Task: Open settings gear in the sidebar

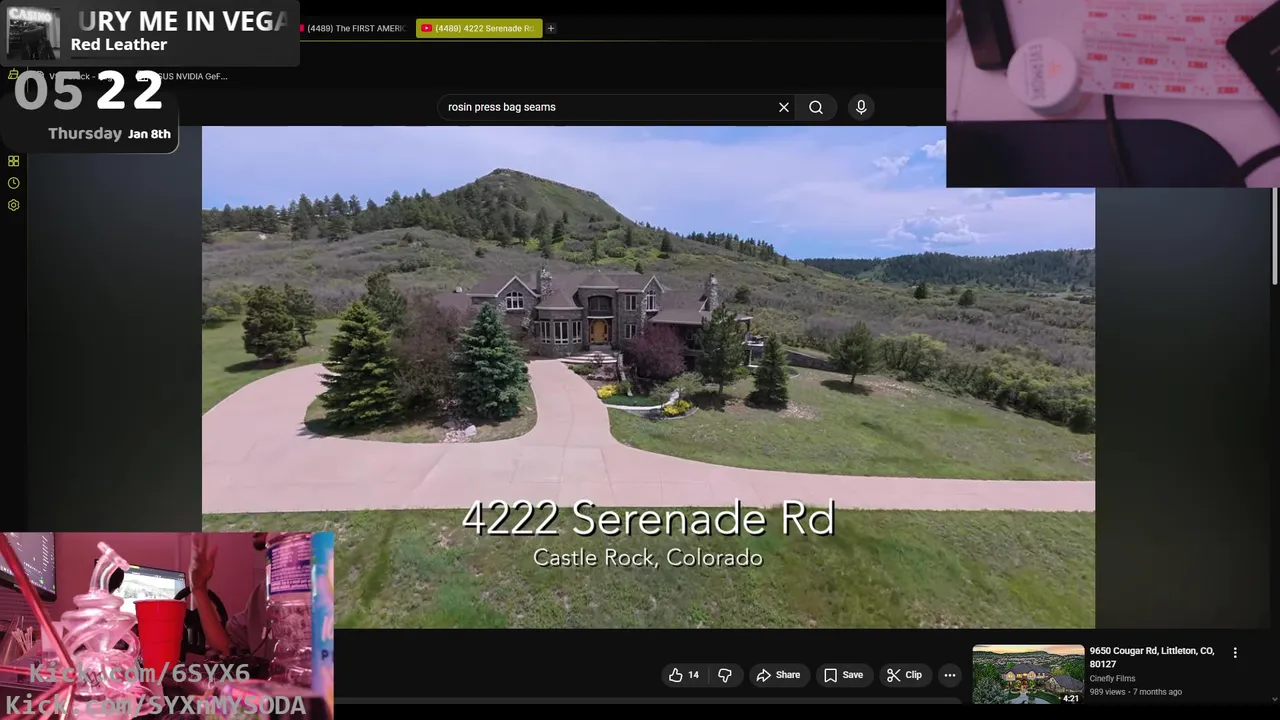Action: [x=13, y=205]
